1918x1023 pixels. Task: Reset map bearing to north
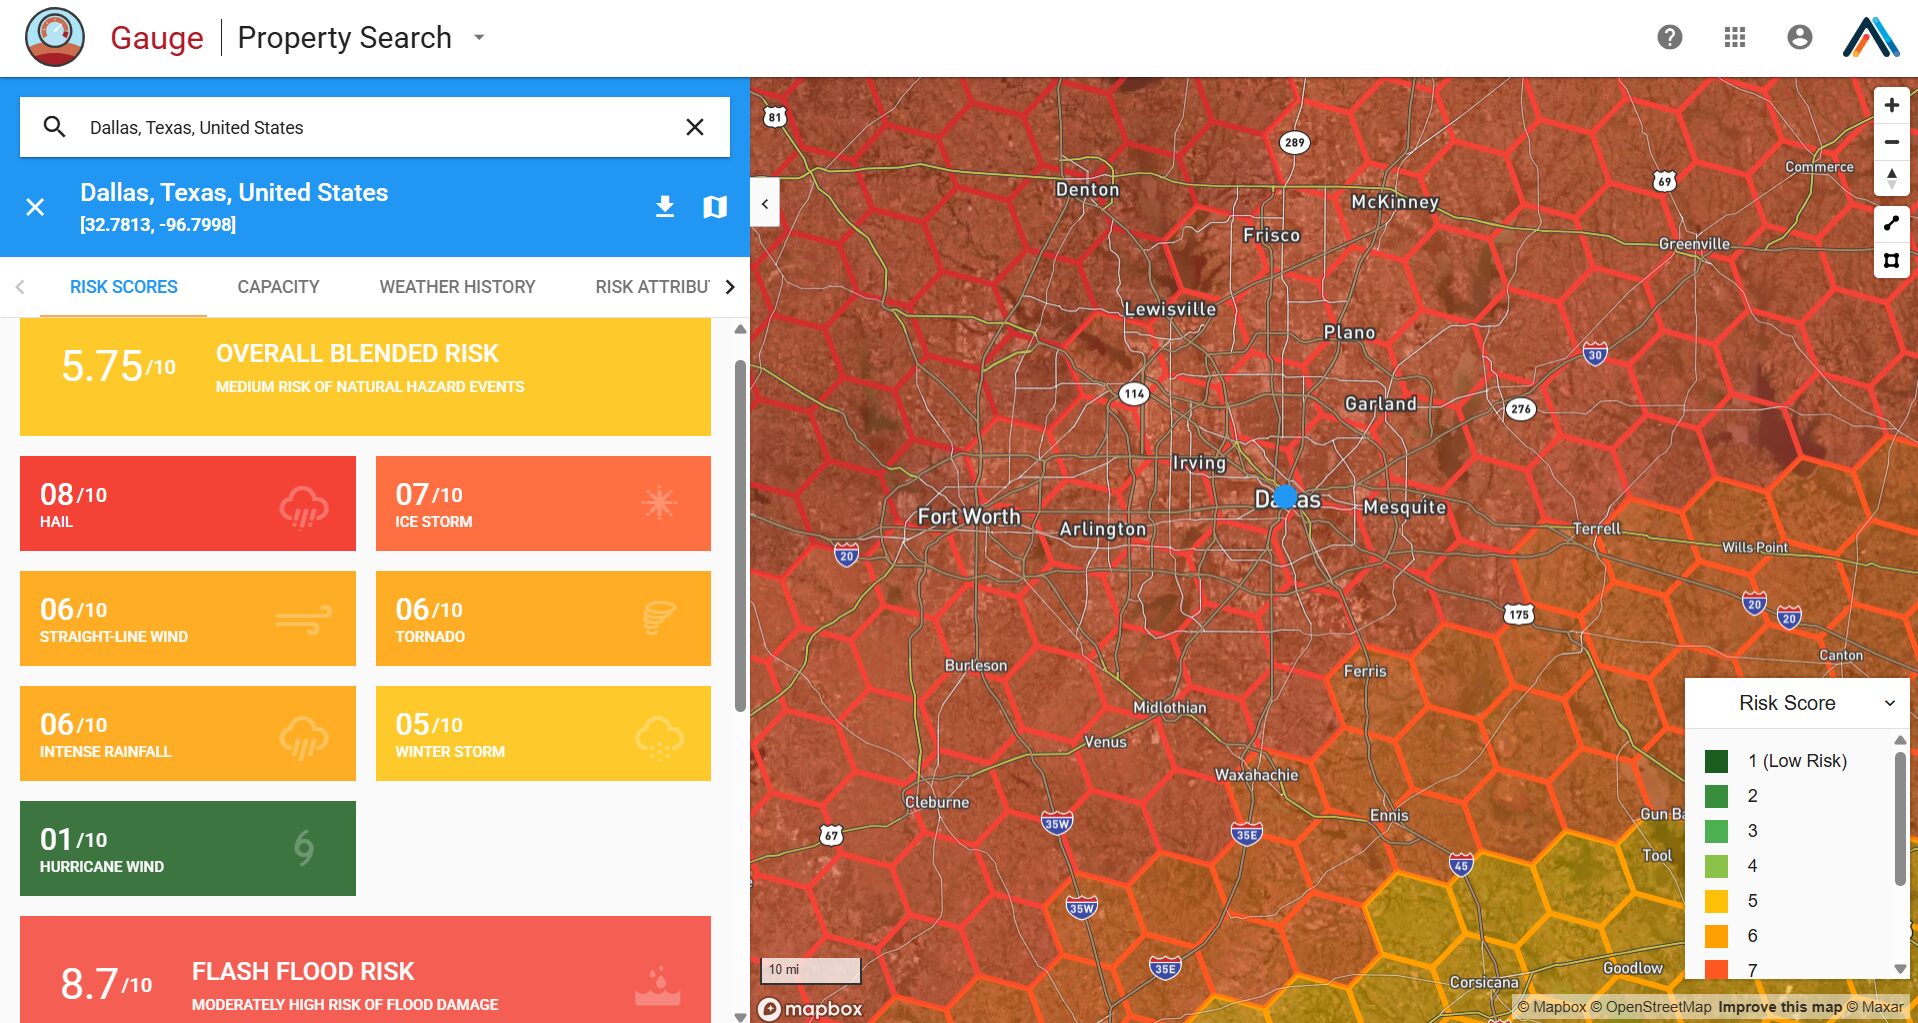coord(1891,179)
